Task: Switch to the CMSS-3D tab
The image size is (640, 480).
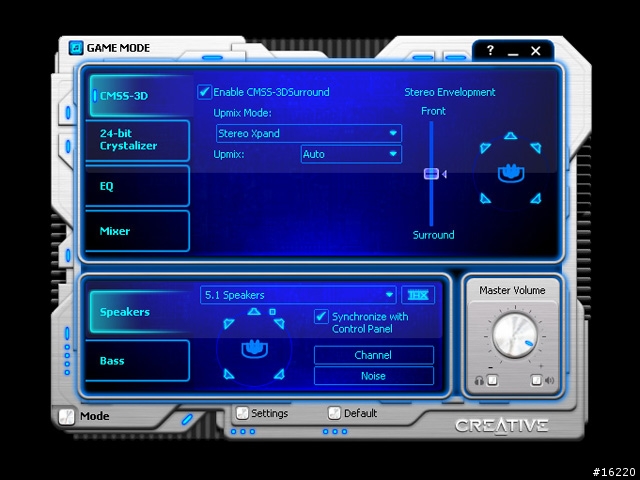Action: 139,96
